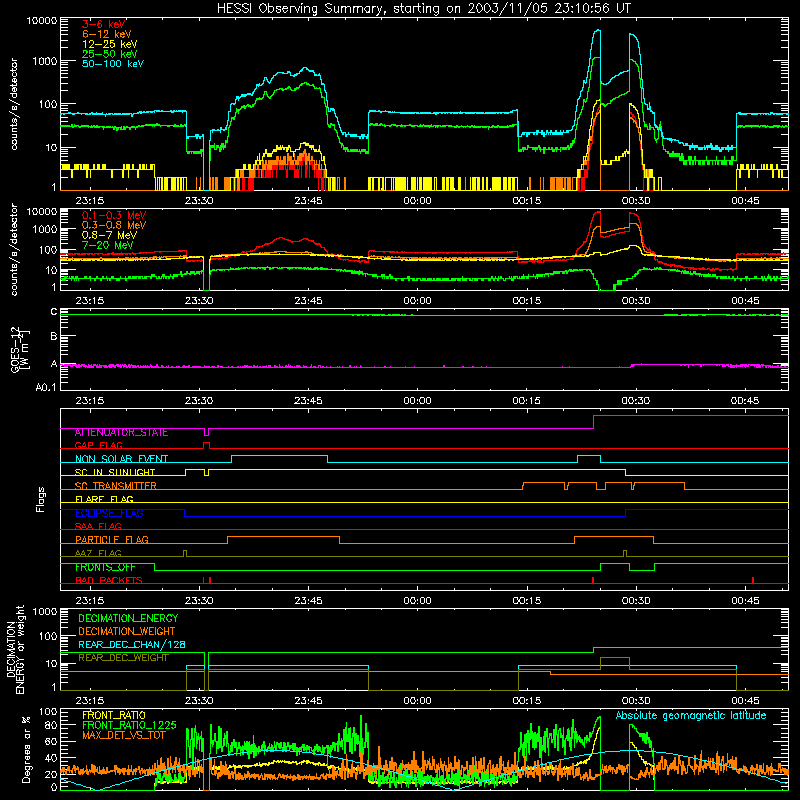
Task: Click the A0.1 tick label on GOES panel
Action: click(x=46, y=388)
